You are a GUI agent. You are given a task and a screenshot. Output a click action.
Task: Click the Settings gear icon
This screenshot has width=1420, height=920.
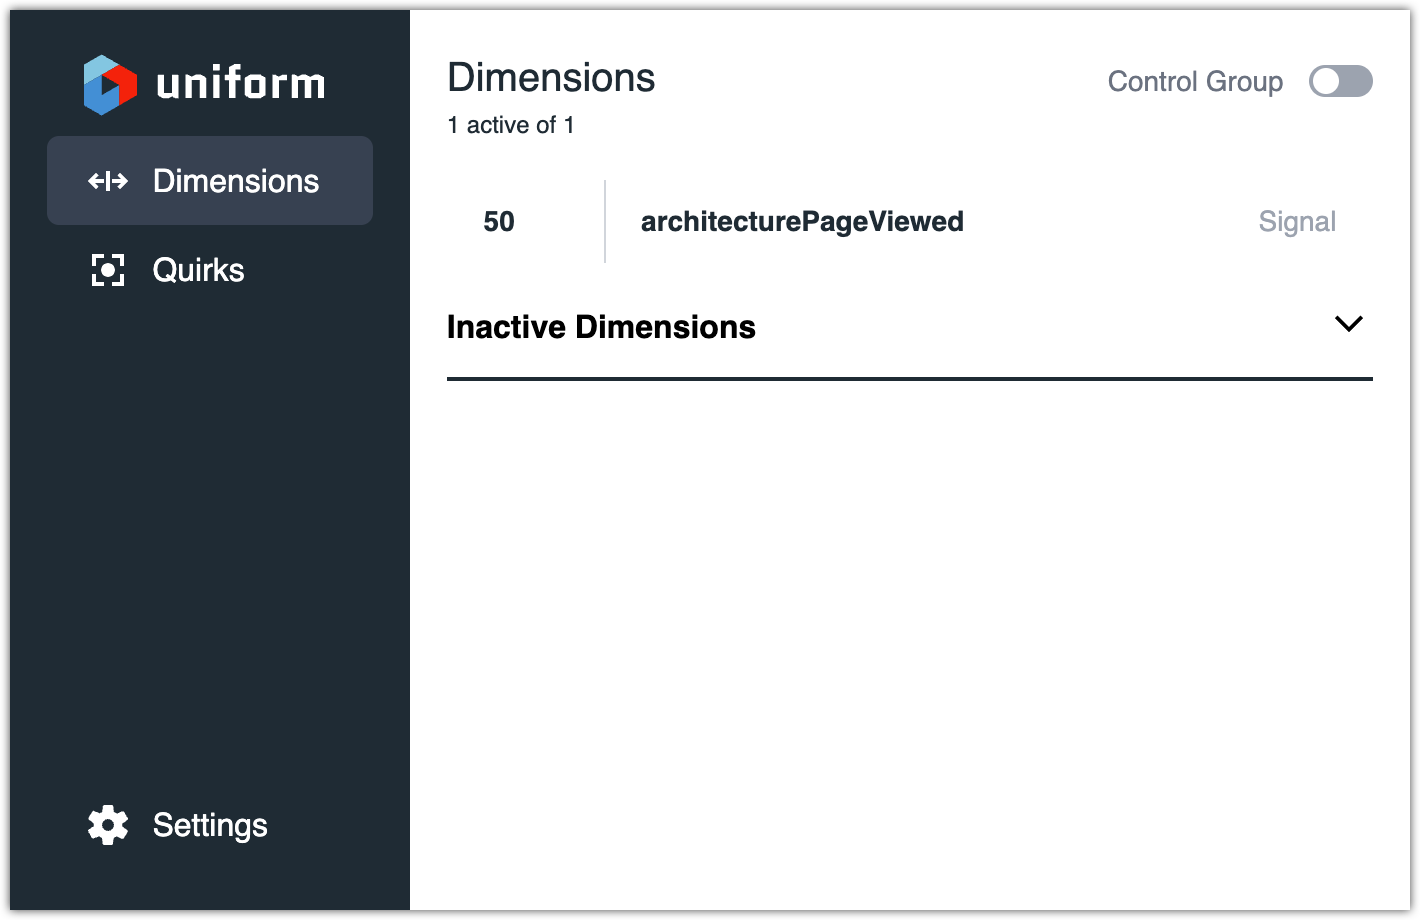[108, 825]
